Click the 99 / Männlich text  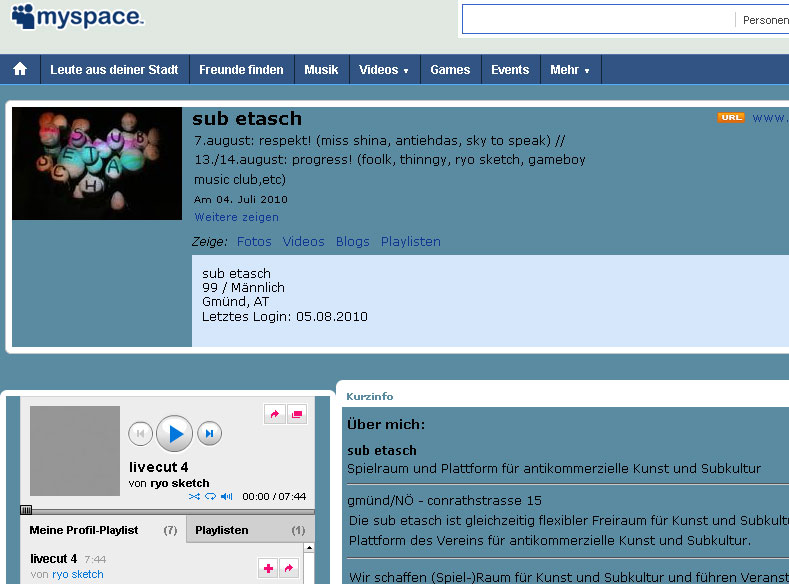(x=243, y=288)
